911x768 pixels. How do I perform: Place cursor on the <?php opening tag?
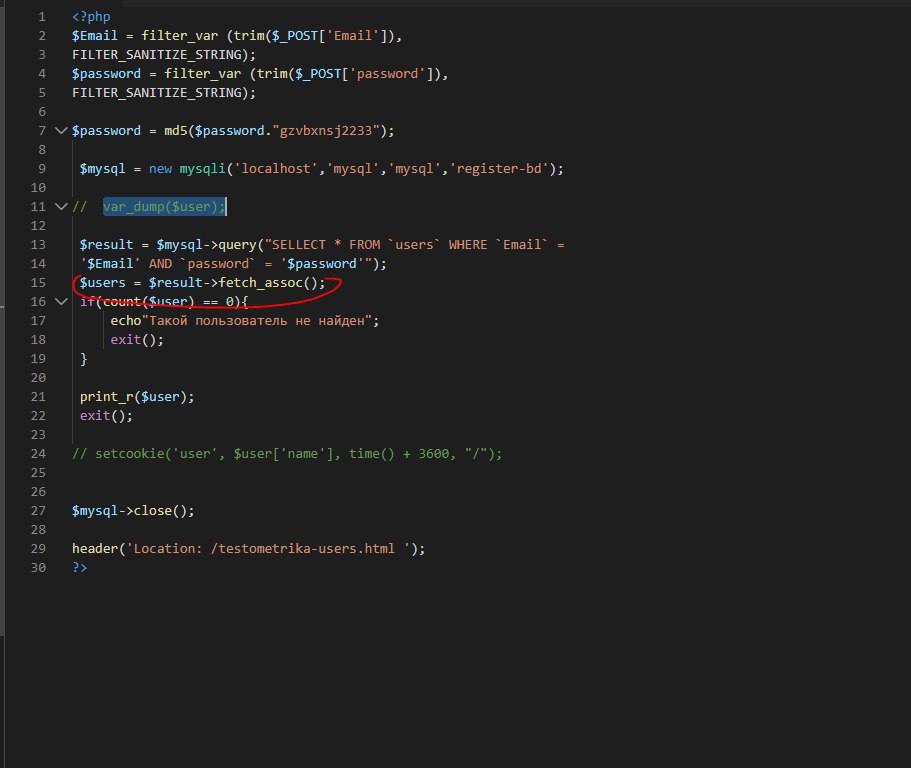[91, 17]
